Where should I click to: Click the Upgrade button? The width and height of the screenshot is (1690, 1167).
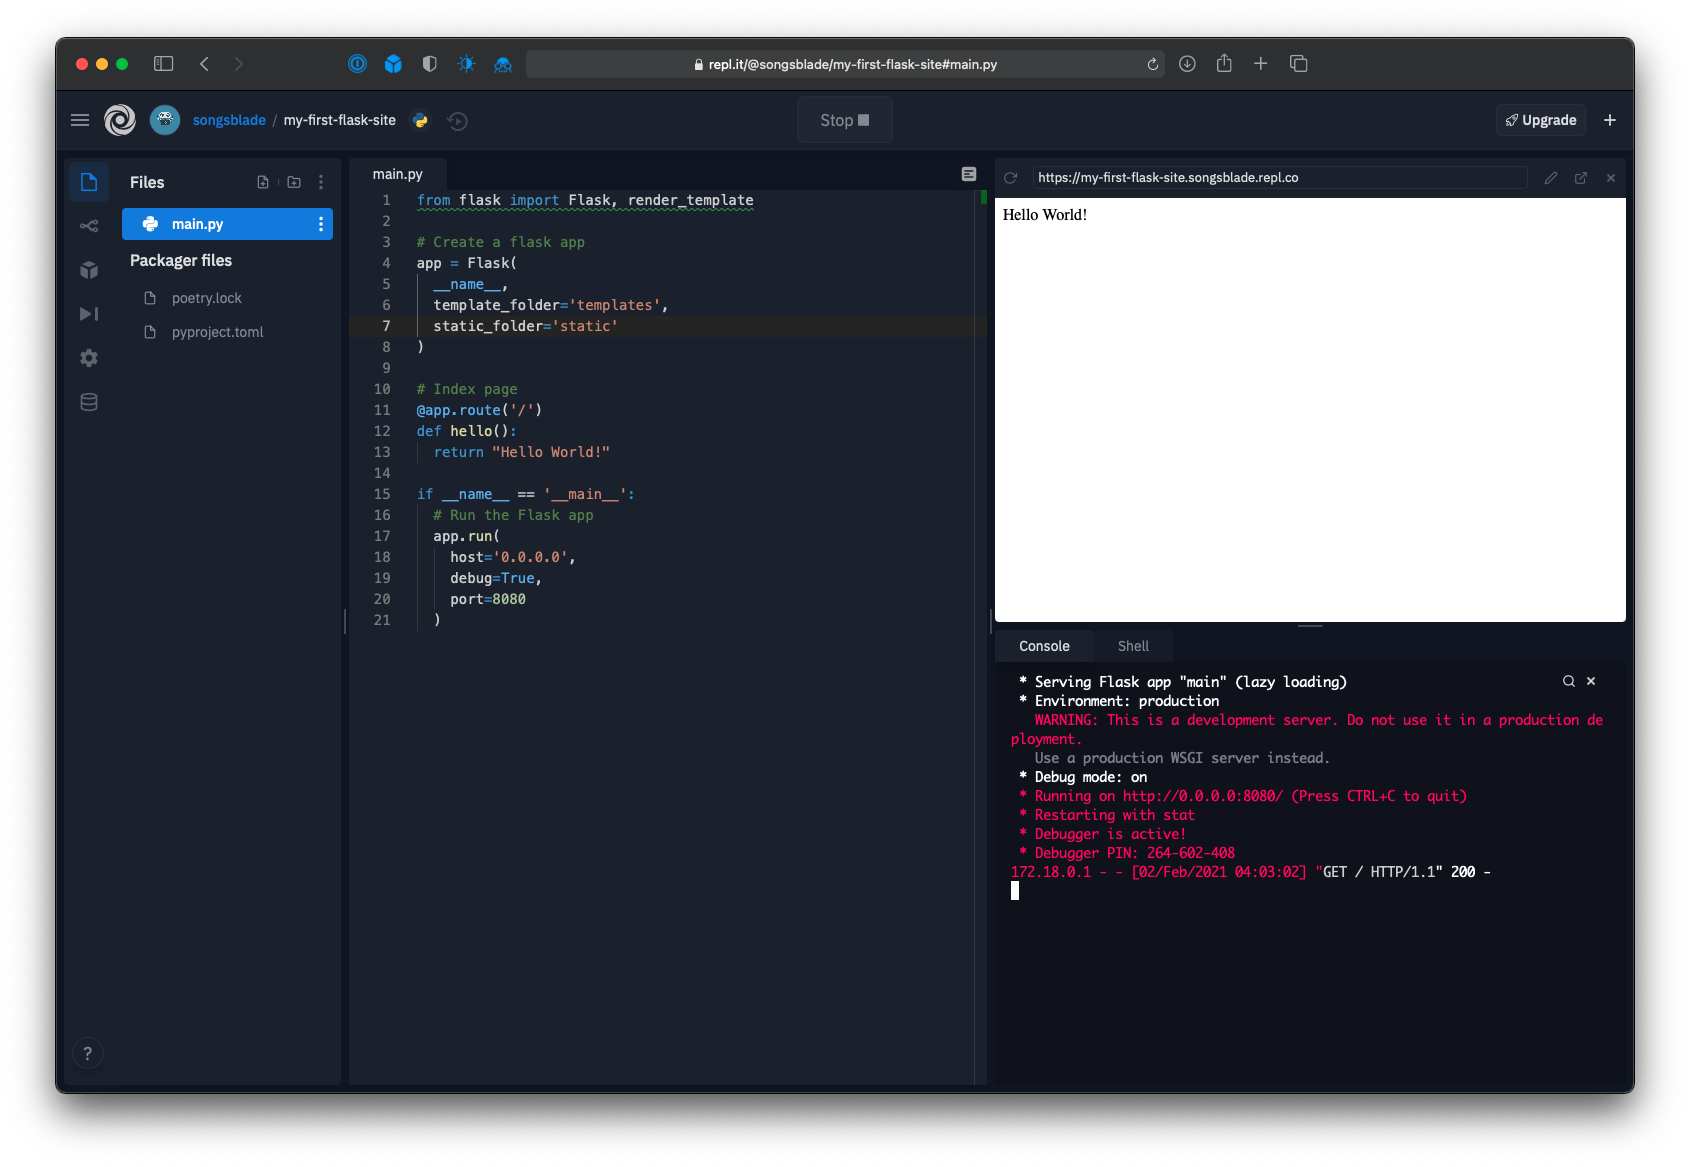[1540, 120]
